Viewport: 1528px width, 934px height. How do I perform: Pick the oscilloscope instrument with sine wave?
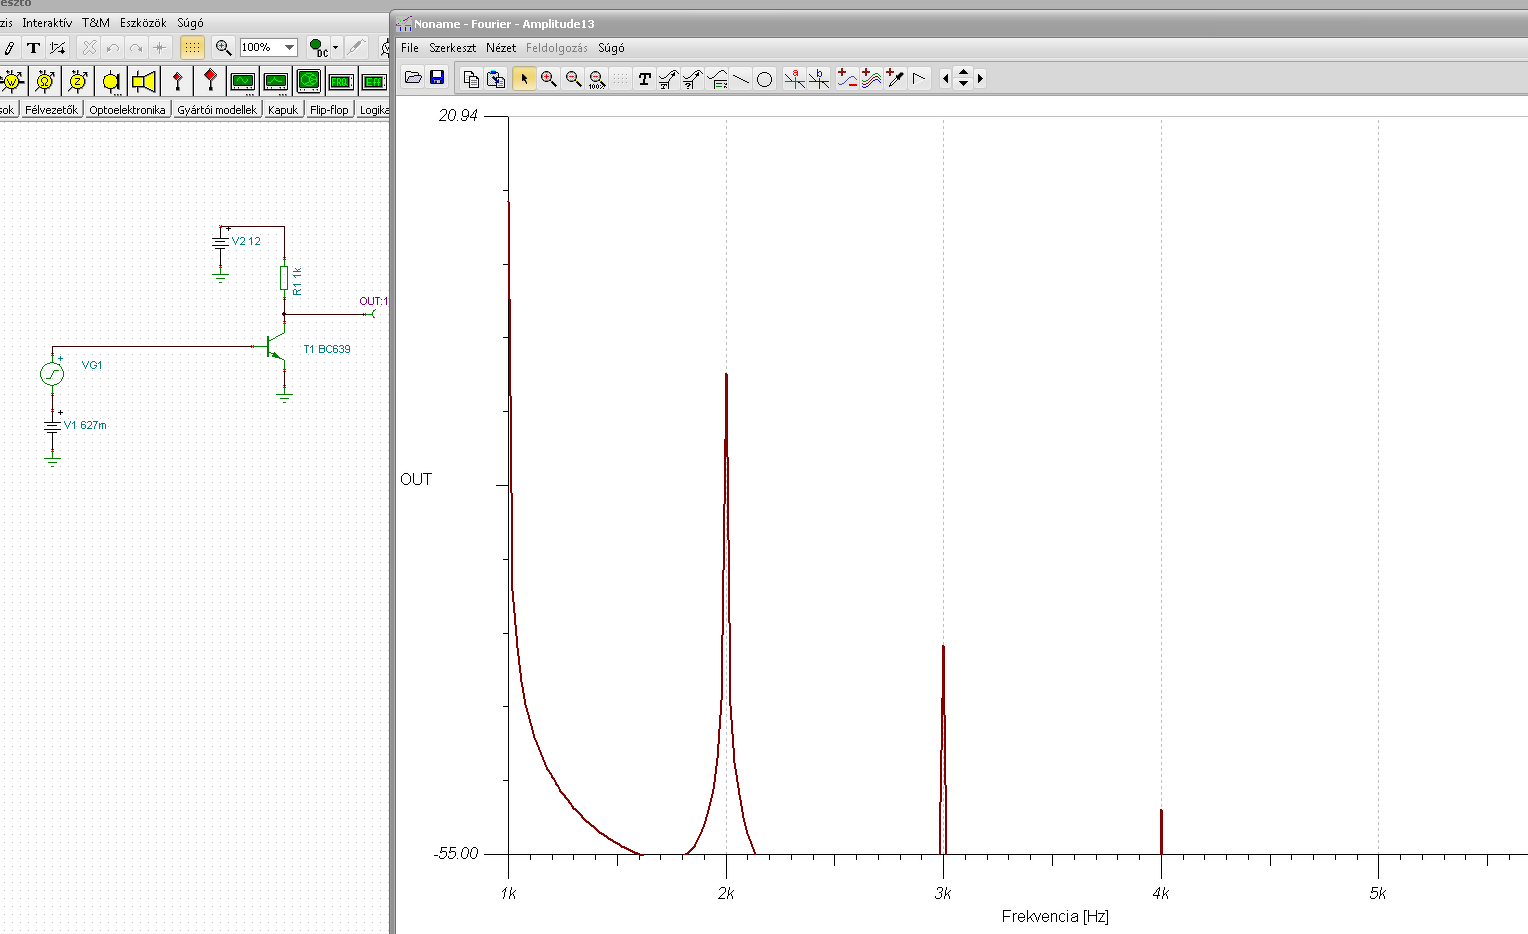pos(243,81)
